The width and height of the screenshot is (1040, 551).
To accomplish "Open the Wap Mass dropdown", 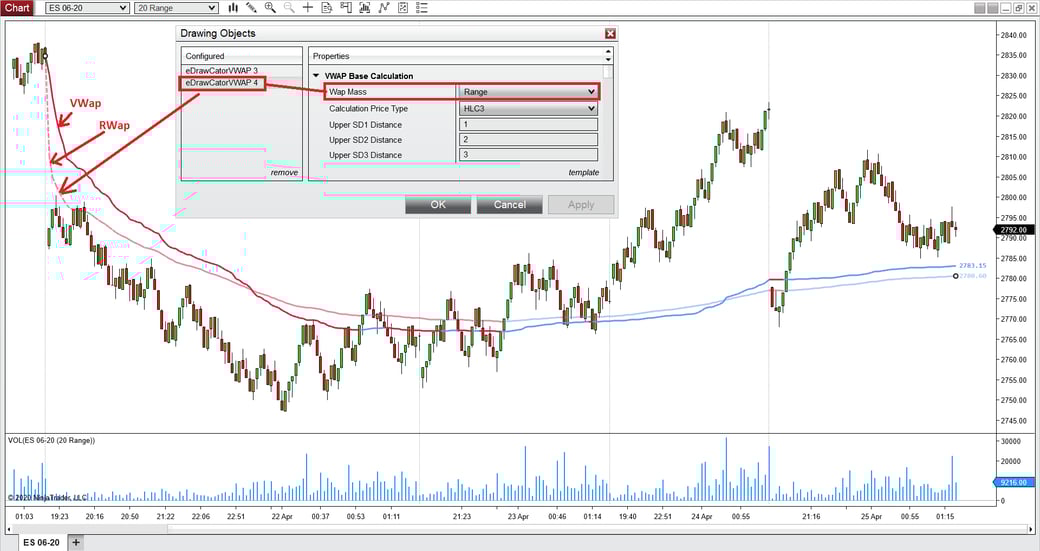I will [528, 92].
